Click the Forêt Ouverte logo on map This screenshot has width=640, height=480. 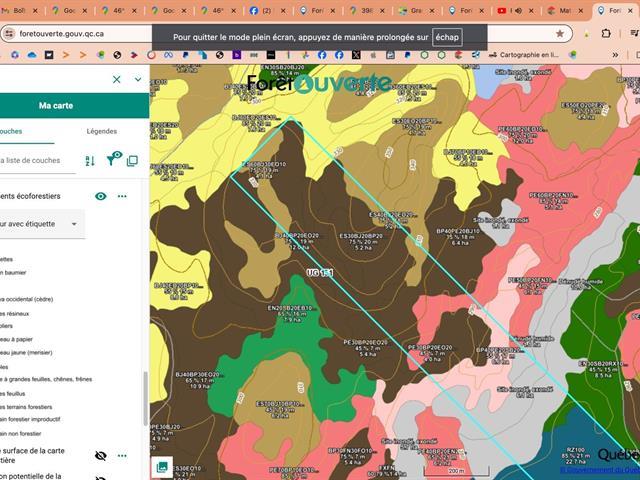(x=320, y=83)
